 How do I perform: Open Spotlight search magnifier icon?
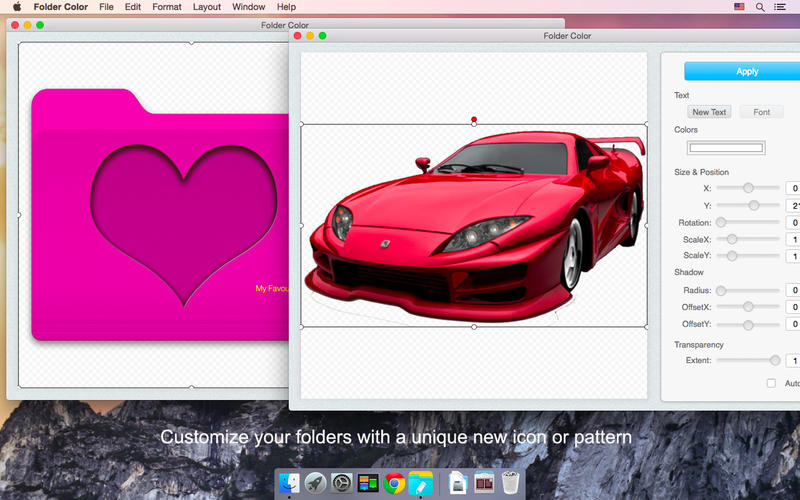pos(760,7)
